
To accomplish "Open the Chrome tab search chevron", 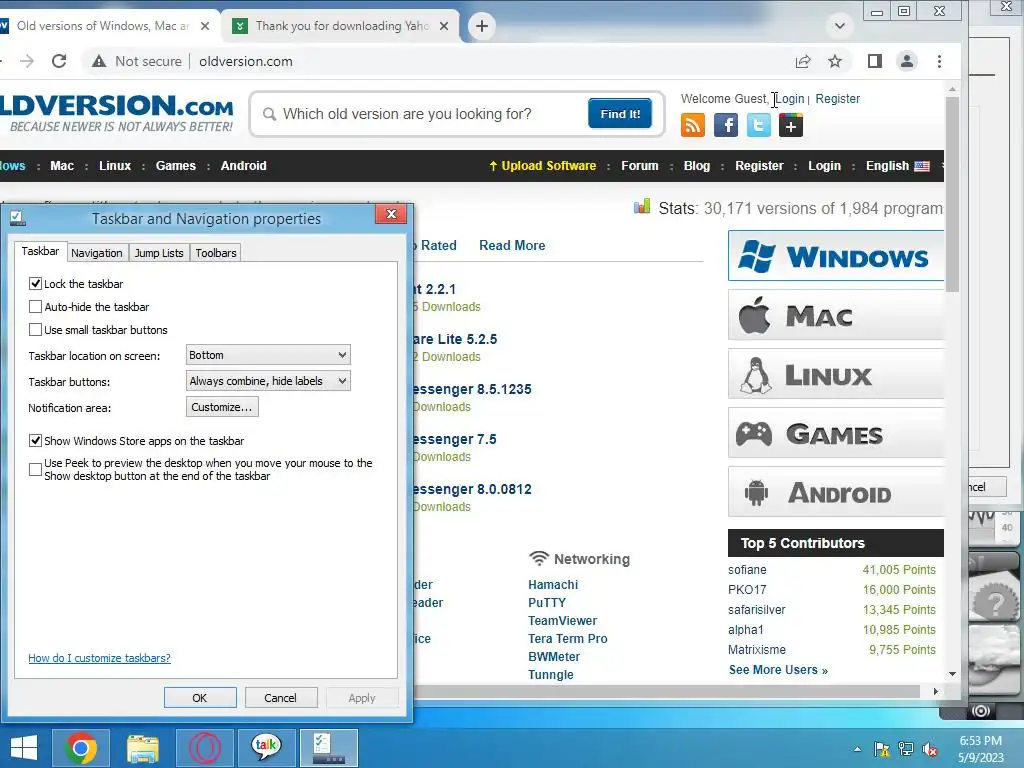I will click(840, 26).
